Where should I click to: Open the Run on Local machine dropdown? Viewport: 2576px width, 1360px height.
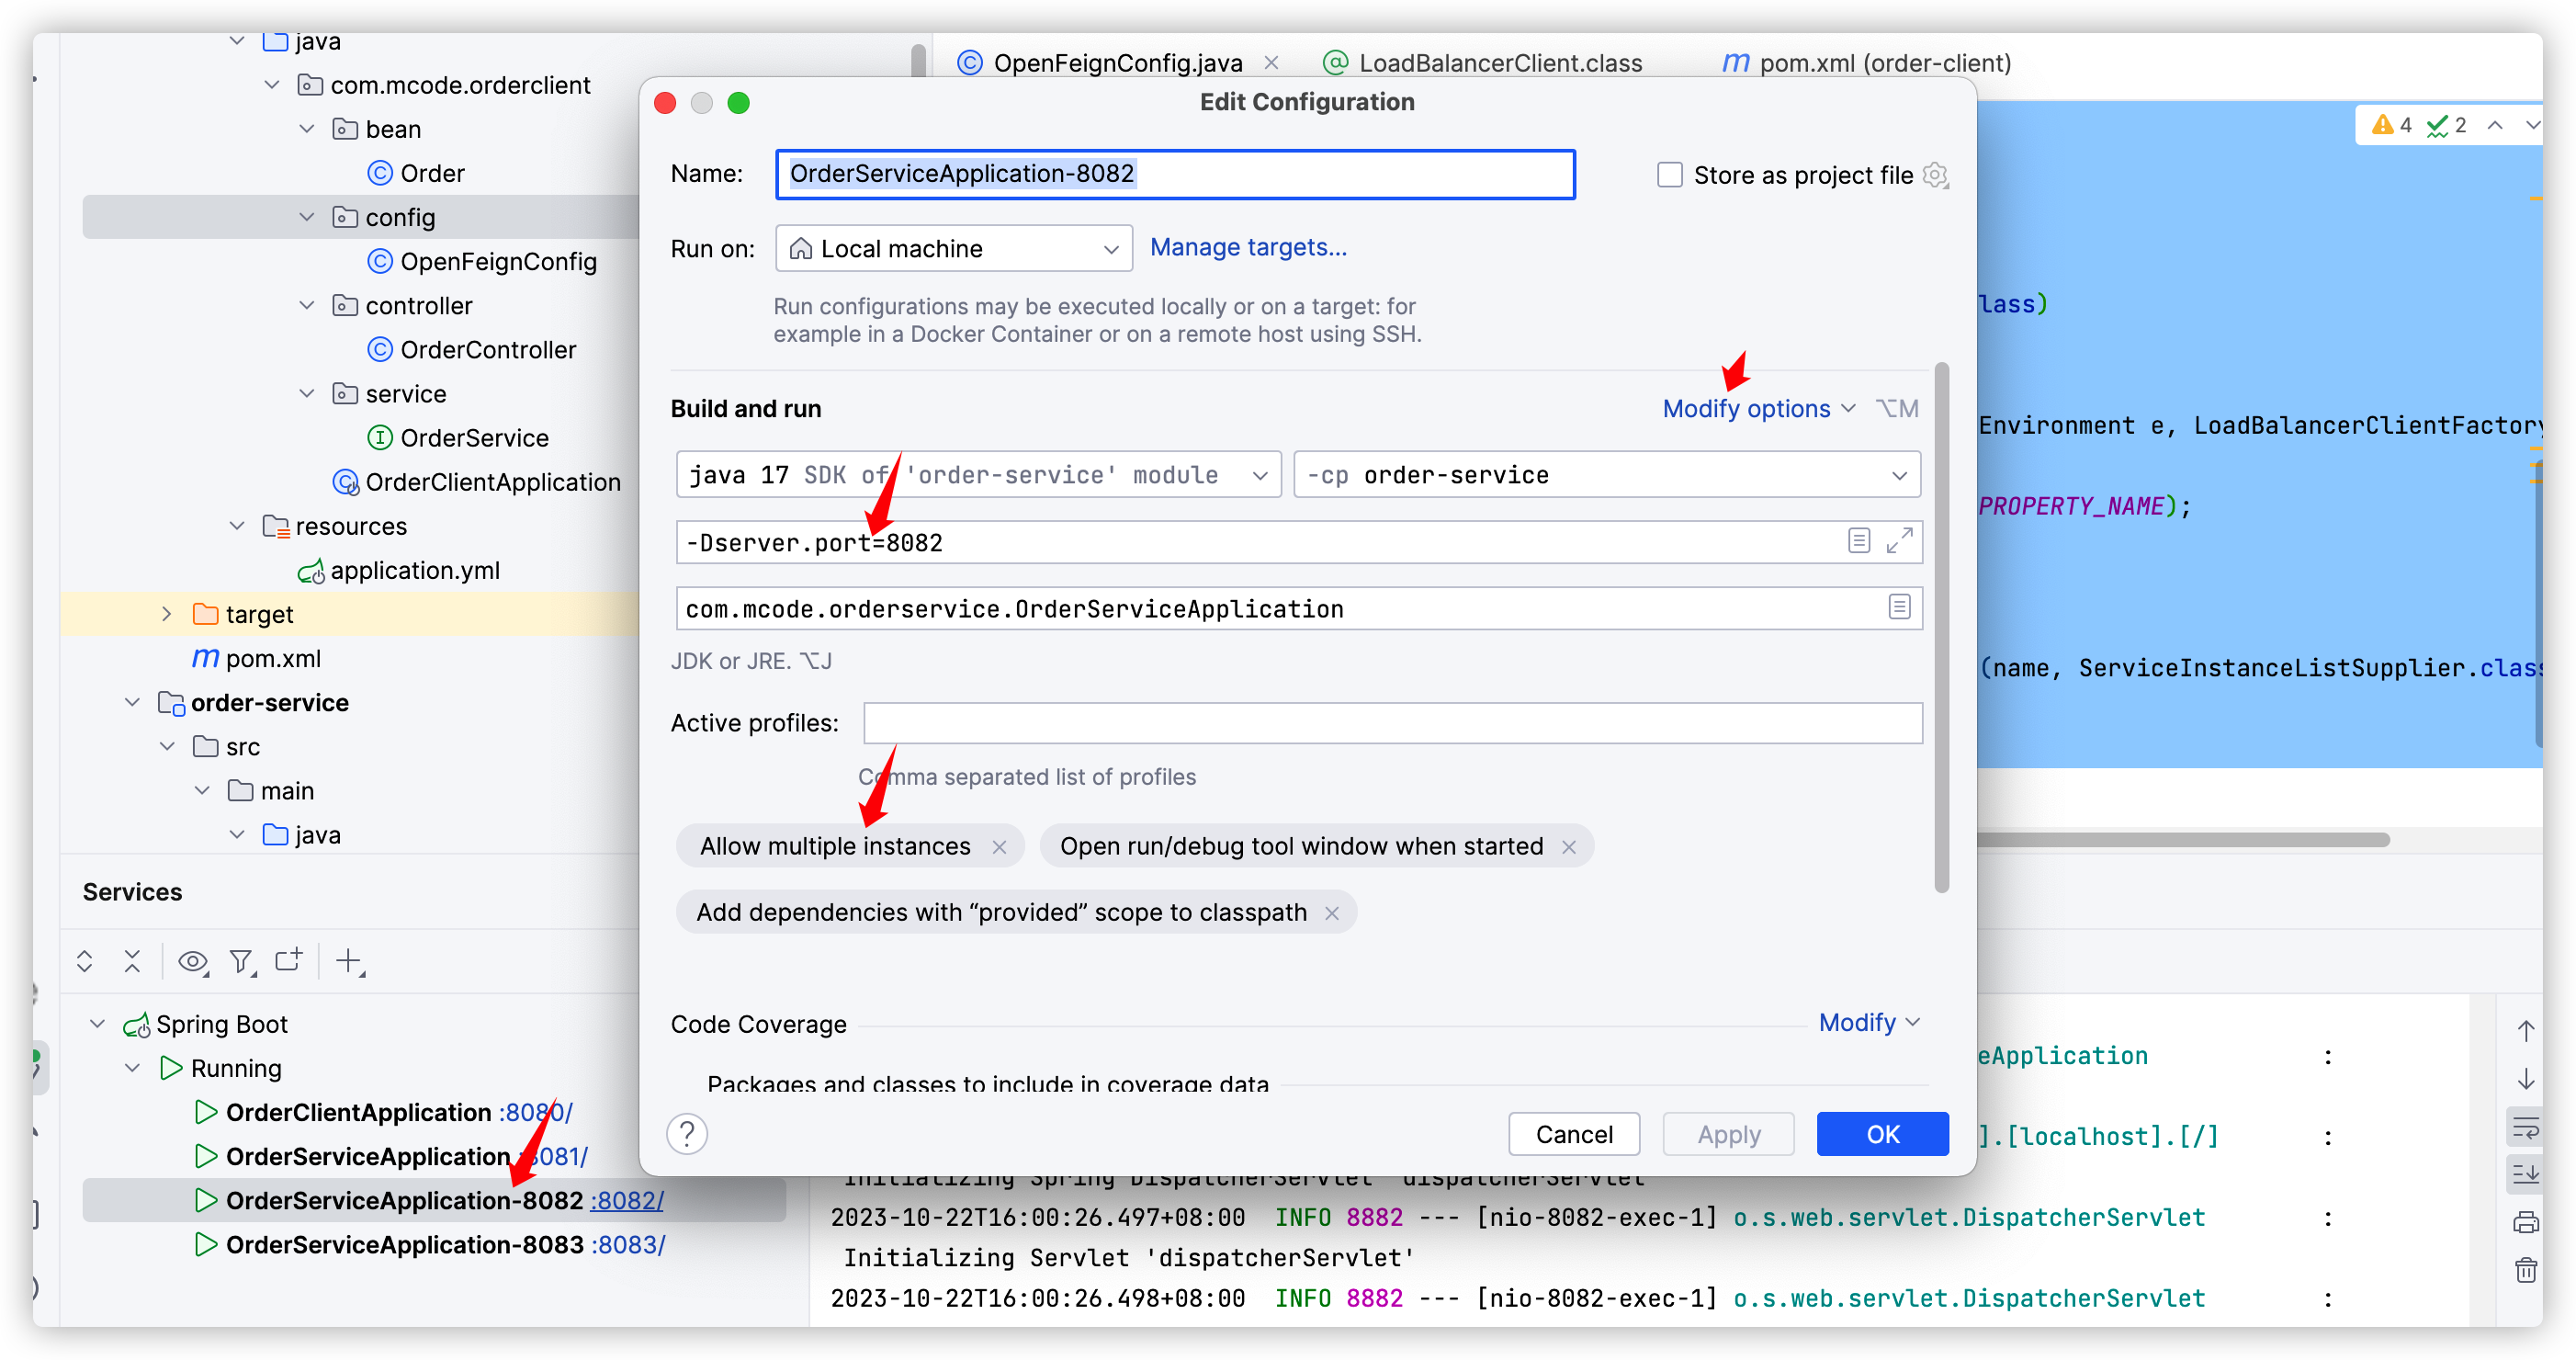click(x=954, y=248)
